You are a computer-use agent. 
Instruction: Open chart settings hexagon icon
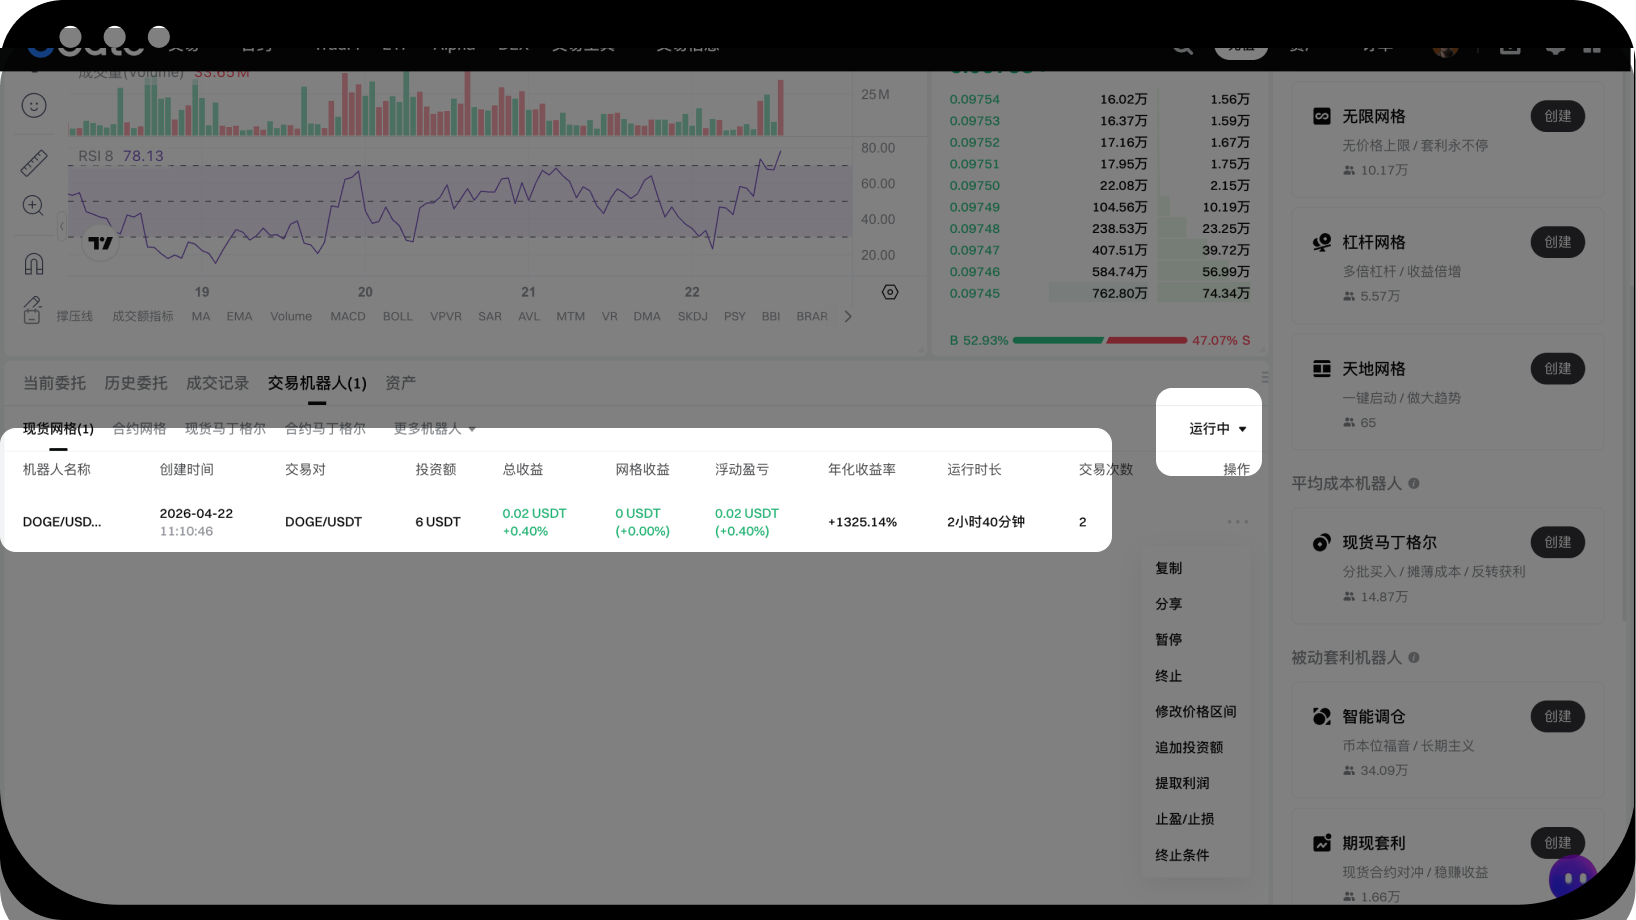(x=890, y=292)
